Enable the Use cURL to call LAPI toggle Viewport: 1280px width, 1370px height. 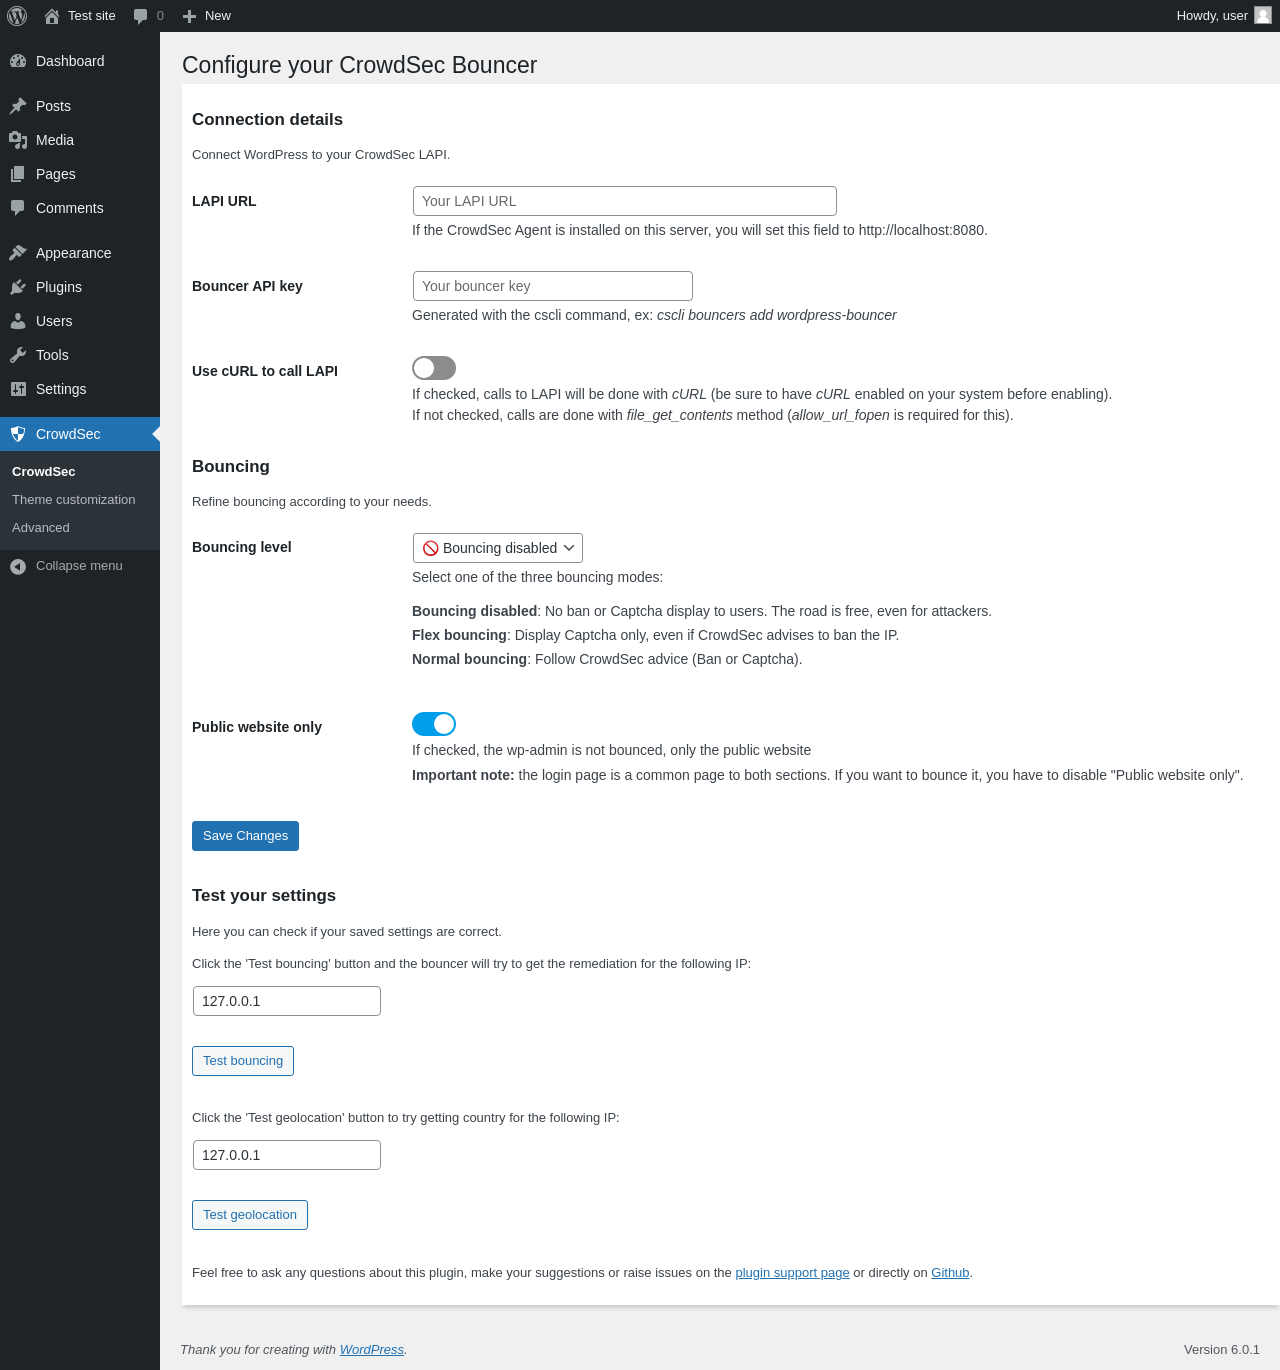pos(434,368)
